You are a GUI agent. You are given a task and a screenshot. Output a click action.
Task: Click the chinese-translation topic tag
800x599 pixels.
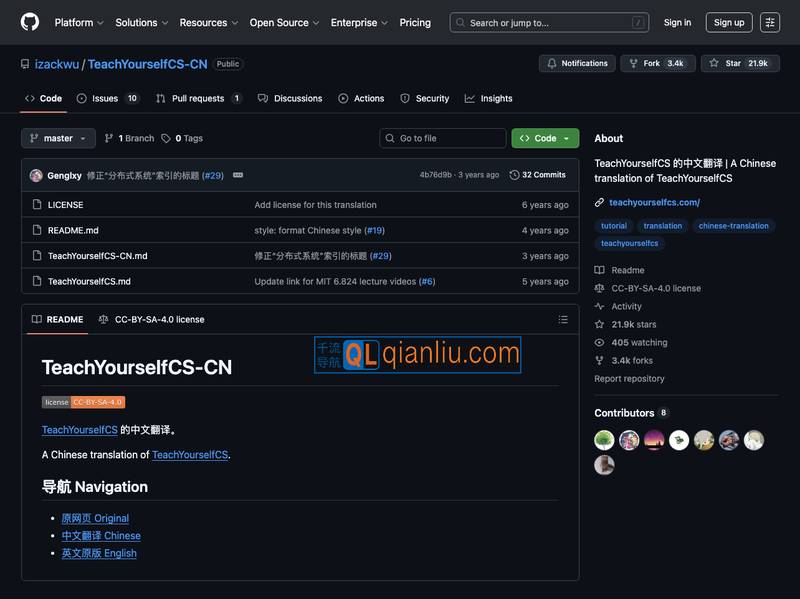[733, 226]
